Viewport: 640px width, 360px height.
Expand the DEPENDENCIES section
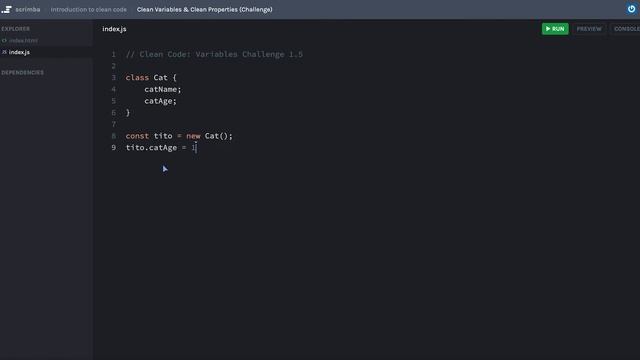point(22,73)
